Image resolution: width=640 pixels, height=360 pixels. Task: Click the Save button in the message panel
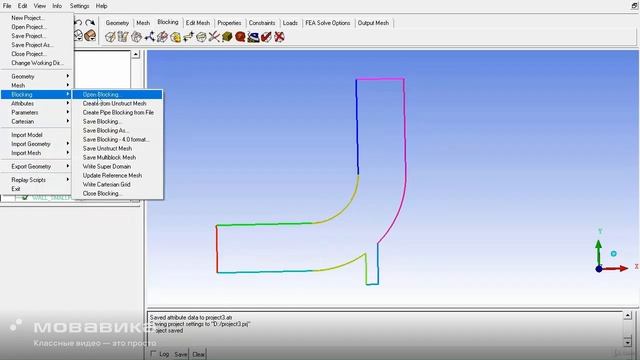[180, 354]
